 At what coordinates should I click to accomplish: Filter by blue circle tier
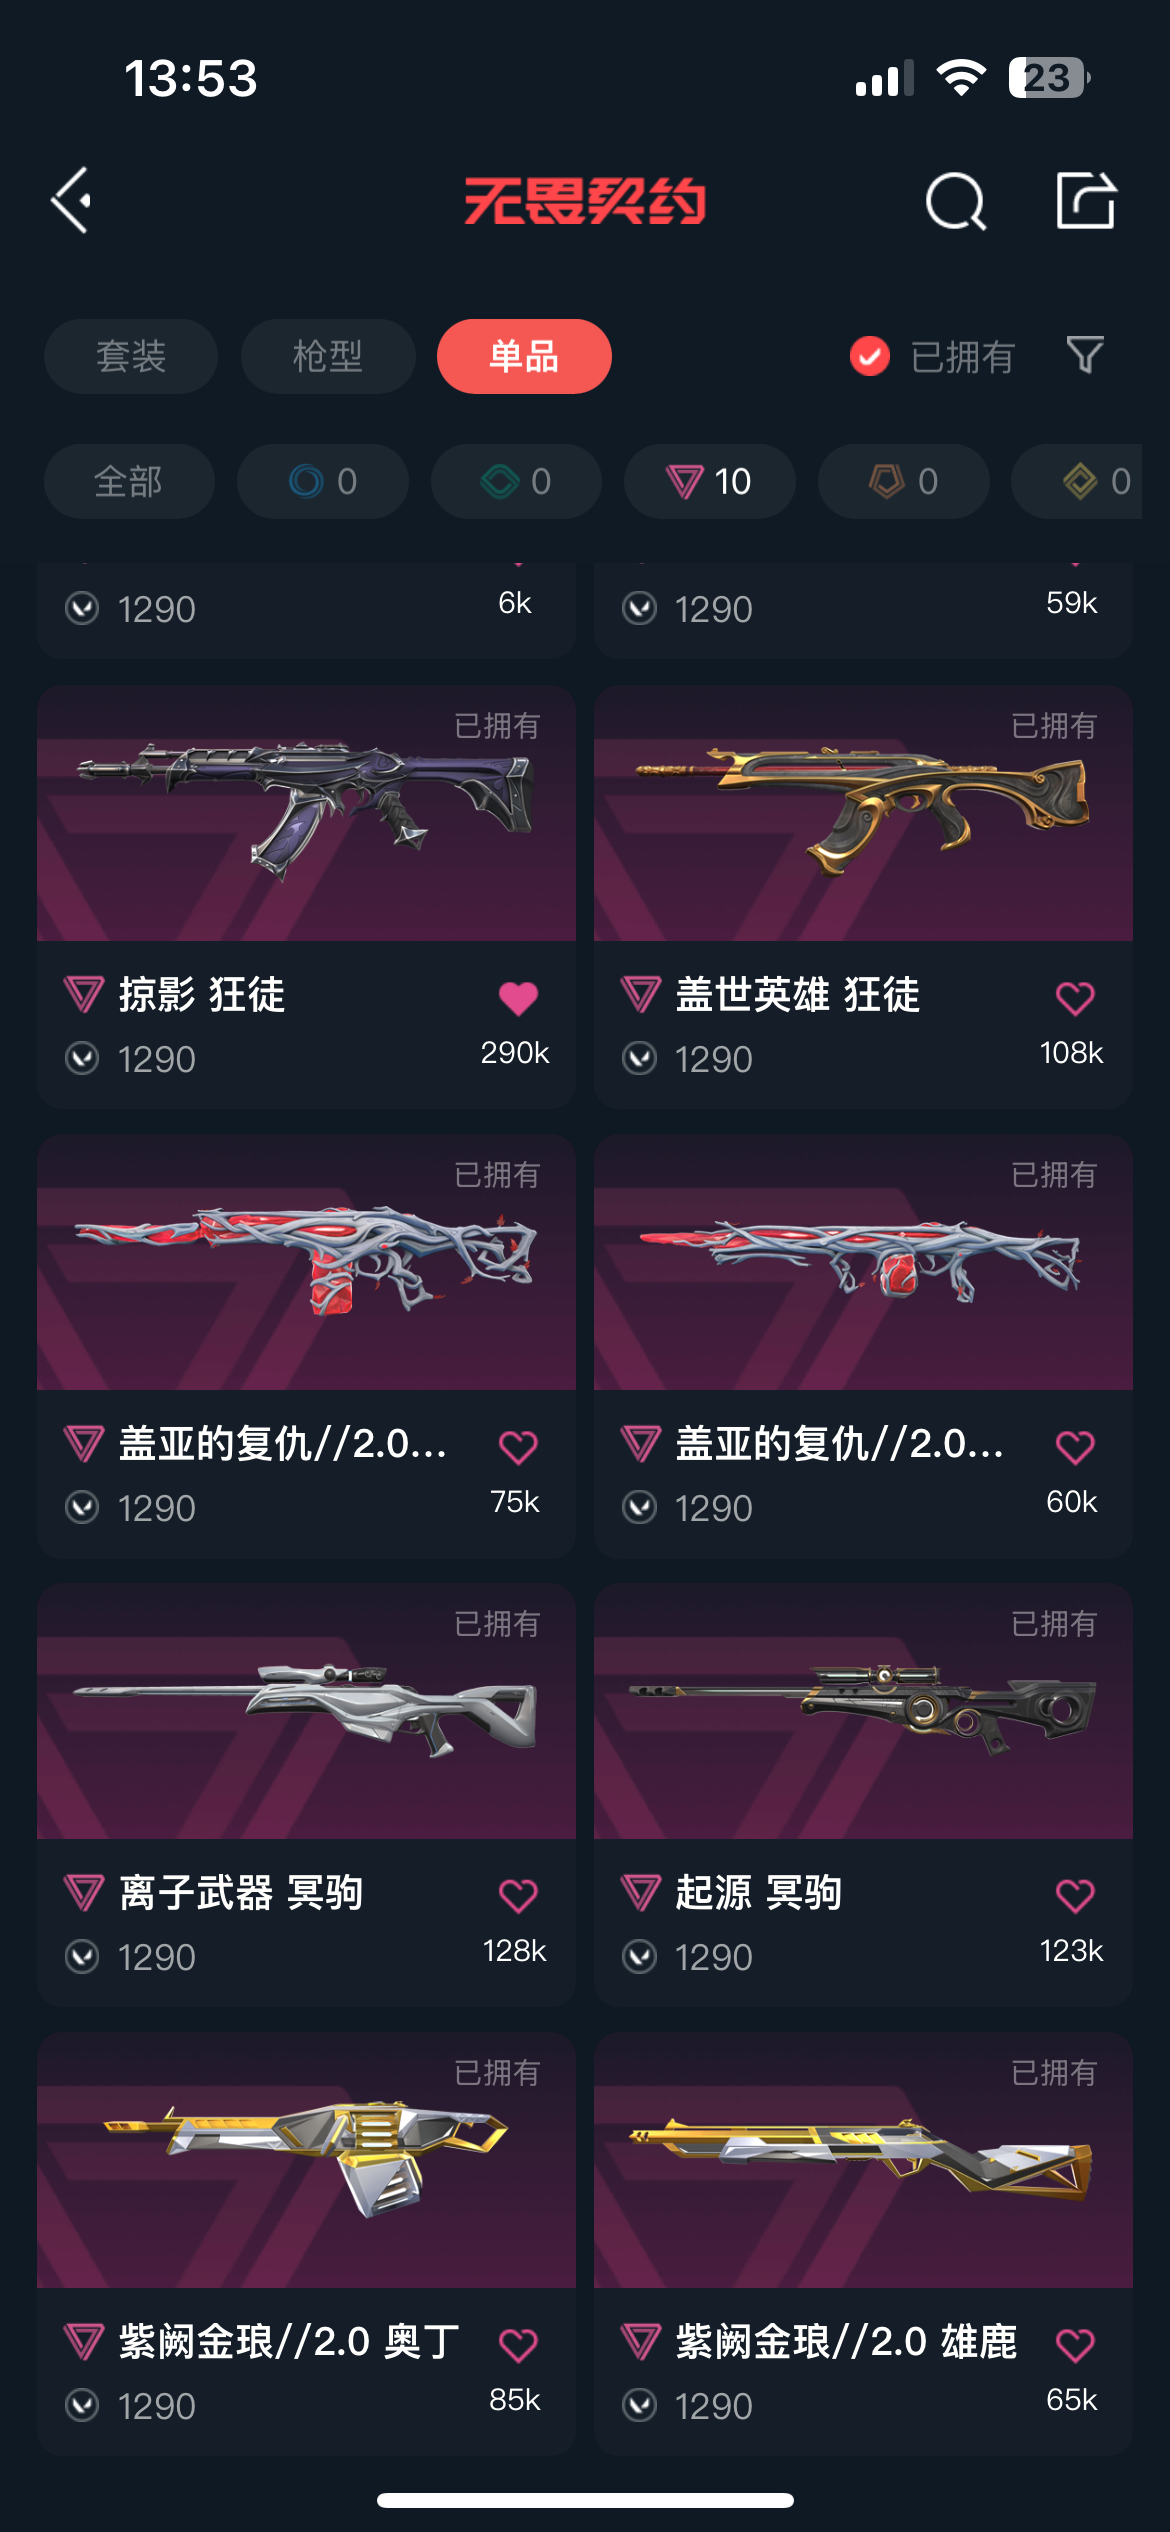(x=323, y=481)
